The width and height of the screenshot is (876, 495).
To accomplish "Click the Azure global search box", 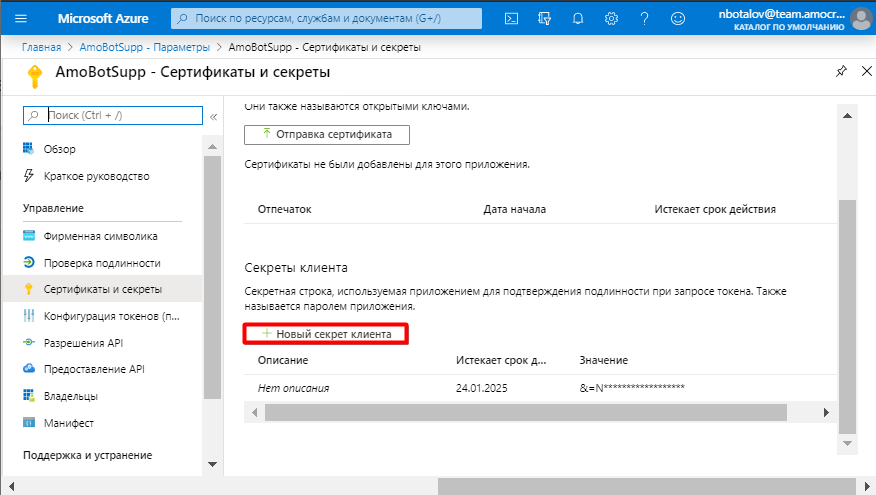I will point(326,18).
